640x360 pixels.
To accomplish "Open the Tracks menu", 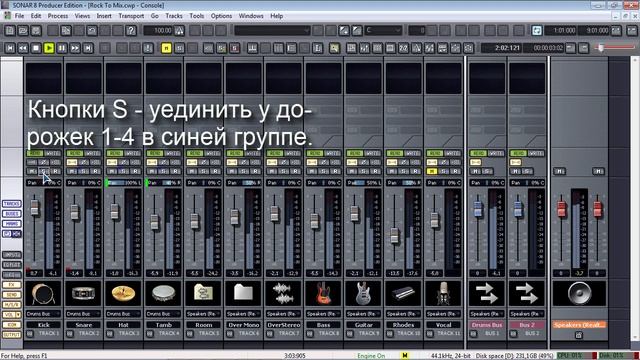I will (x=174, y=16).
